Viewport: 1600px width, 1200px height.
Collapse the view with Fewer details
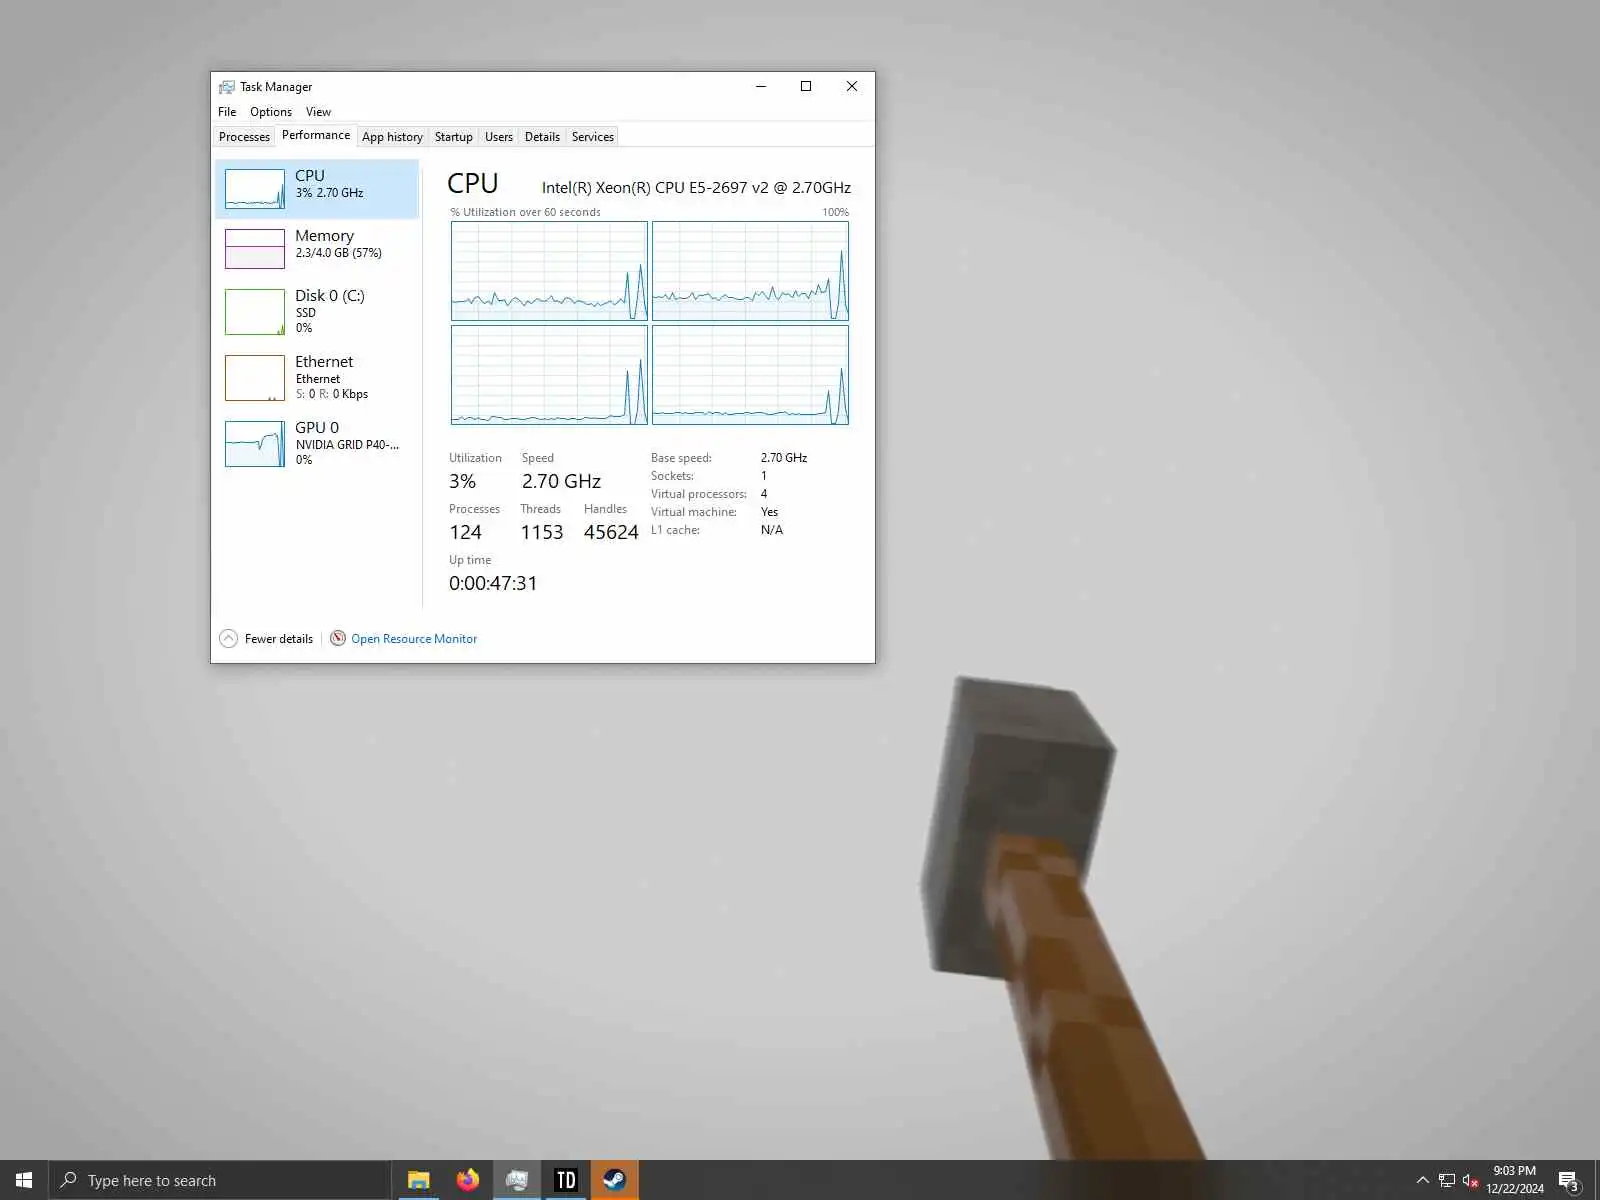tap(266, 639)
